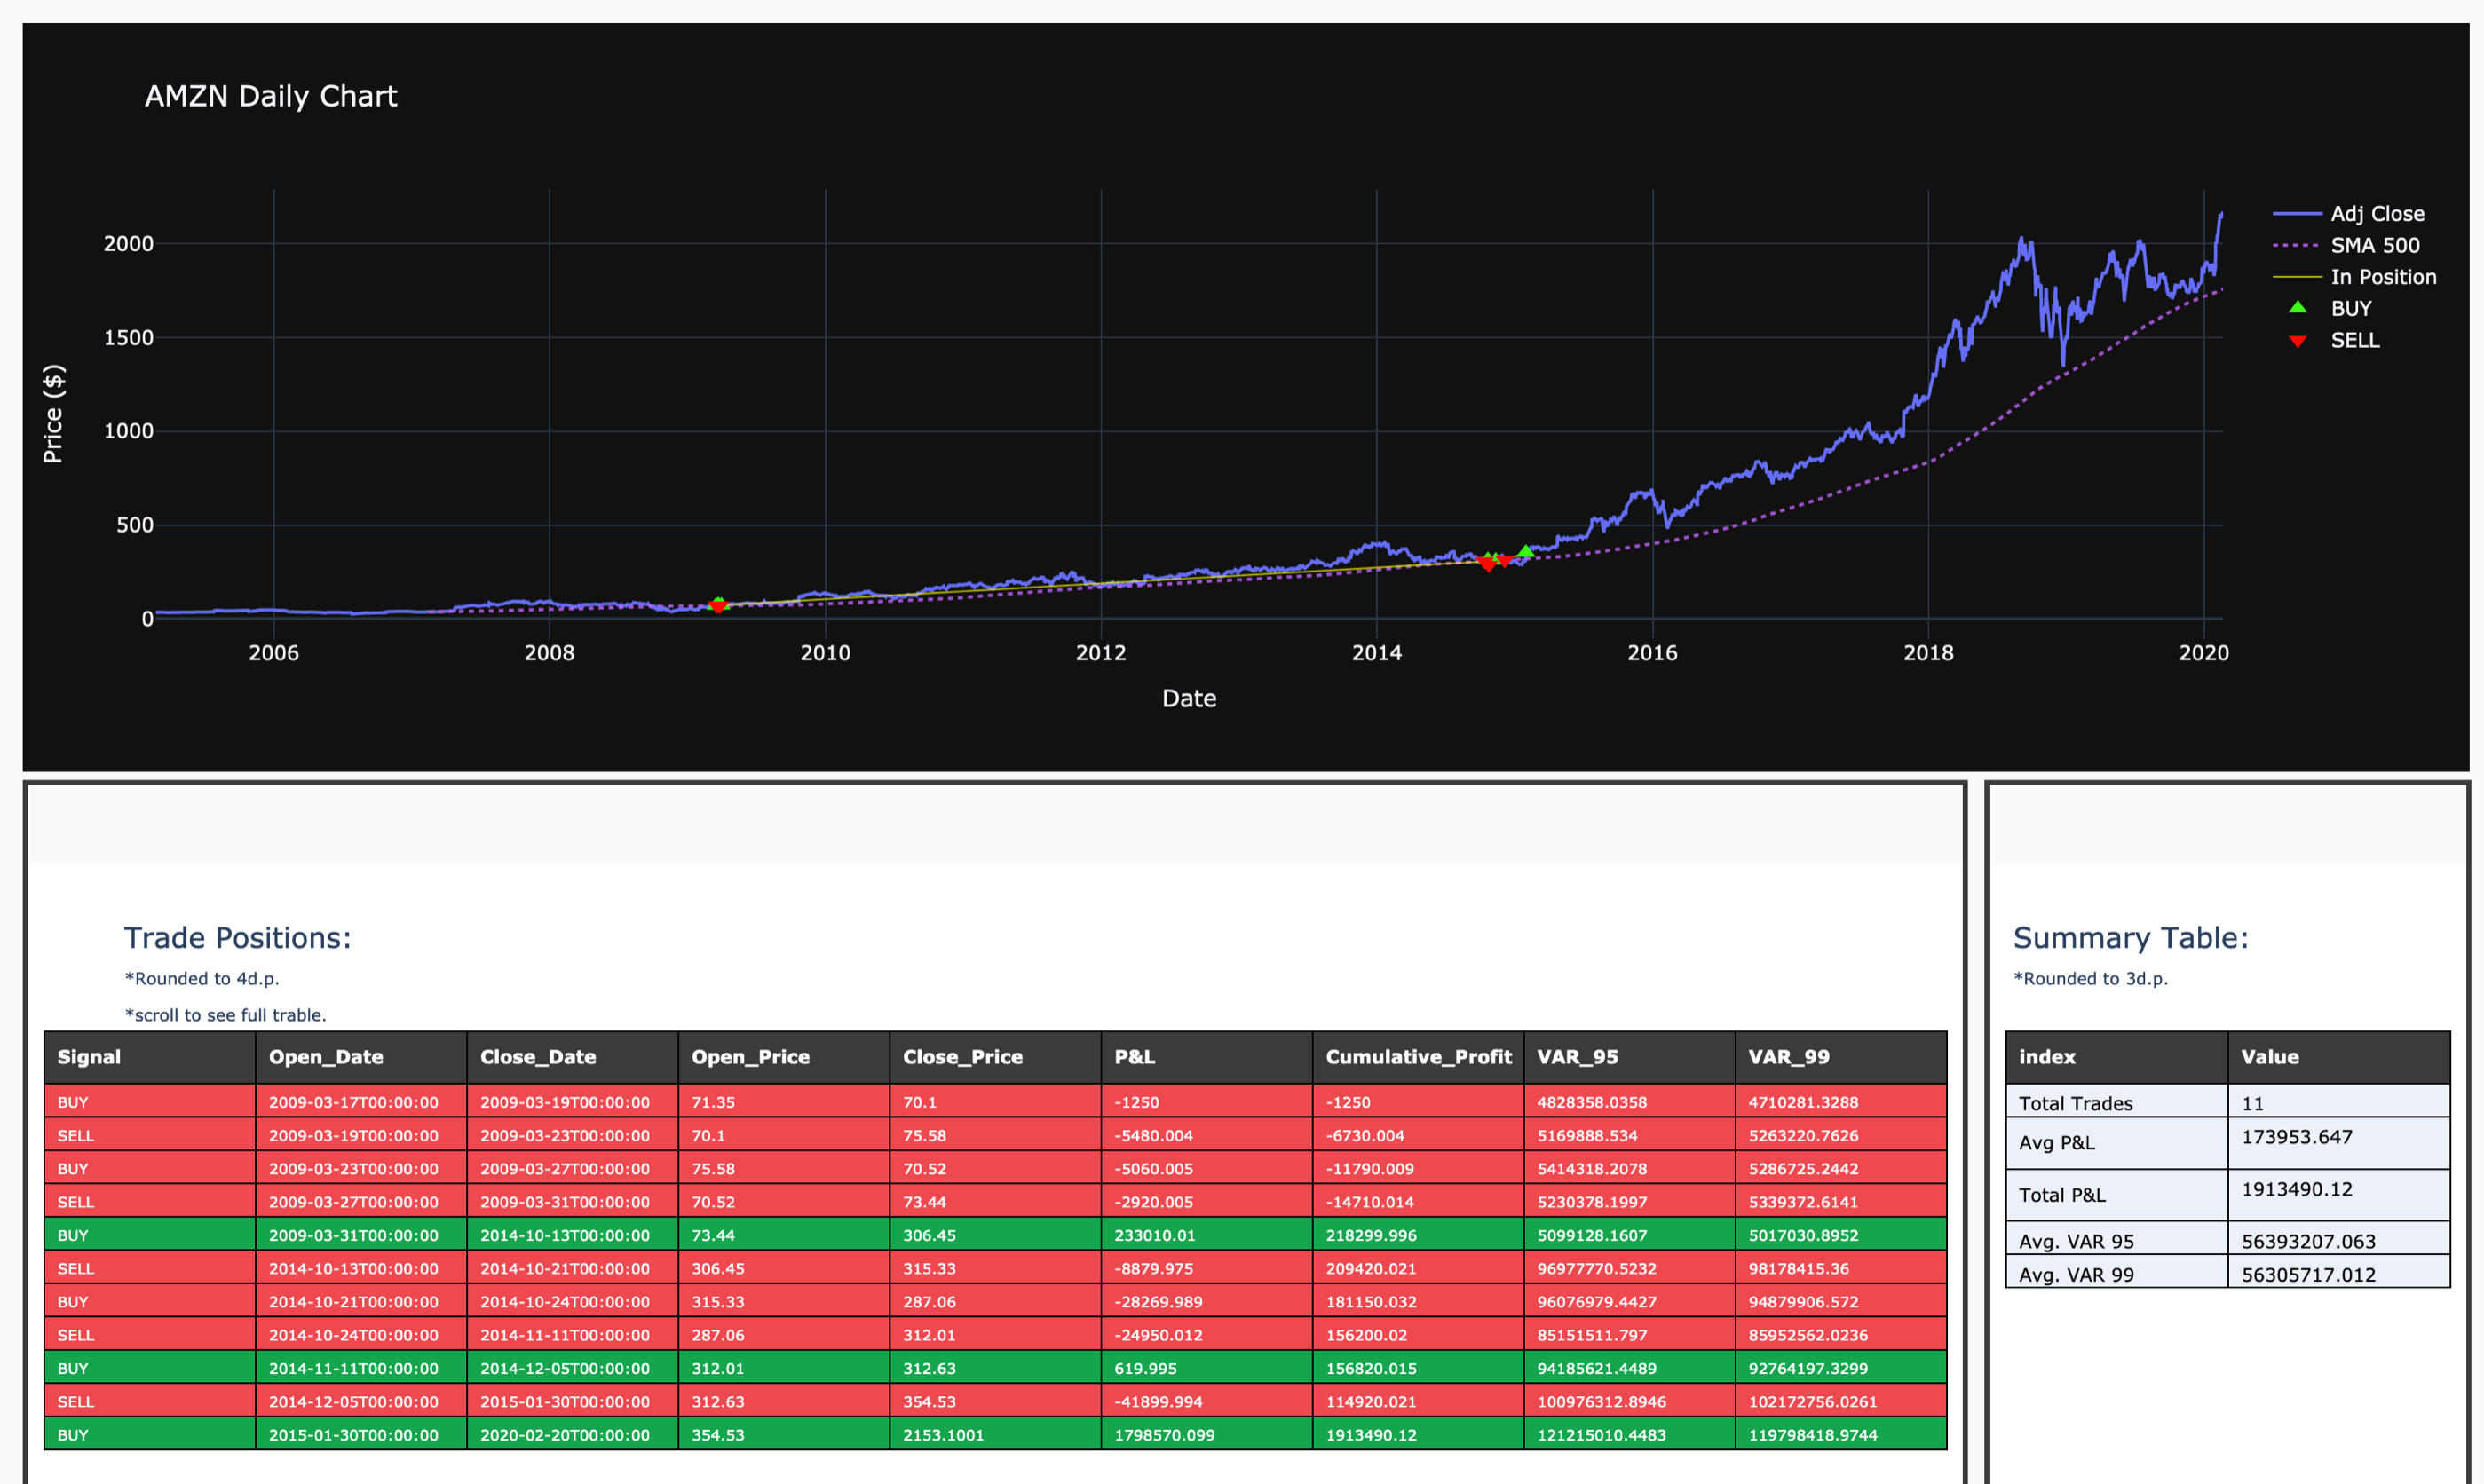The height and width of the screenshot is (1484, 2484).
Task: Toggle In Position line in legend
Action: (x=2382, y=277)
